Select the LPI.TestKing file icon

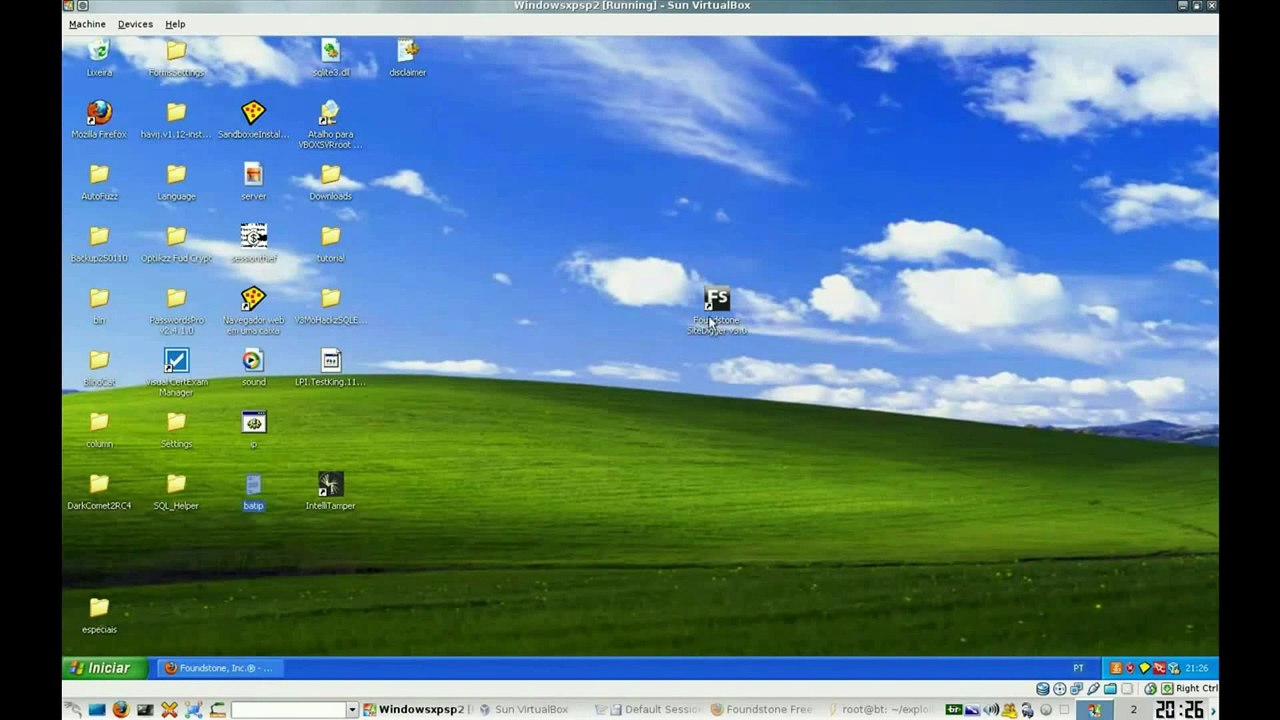330,367
